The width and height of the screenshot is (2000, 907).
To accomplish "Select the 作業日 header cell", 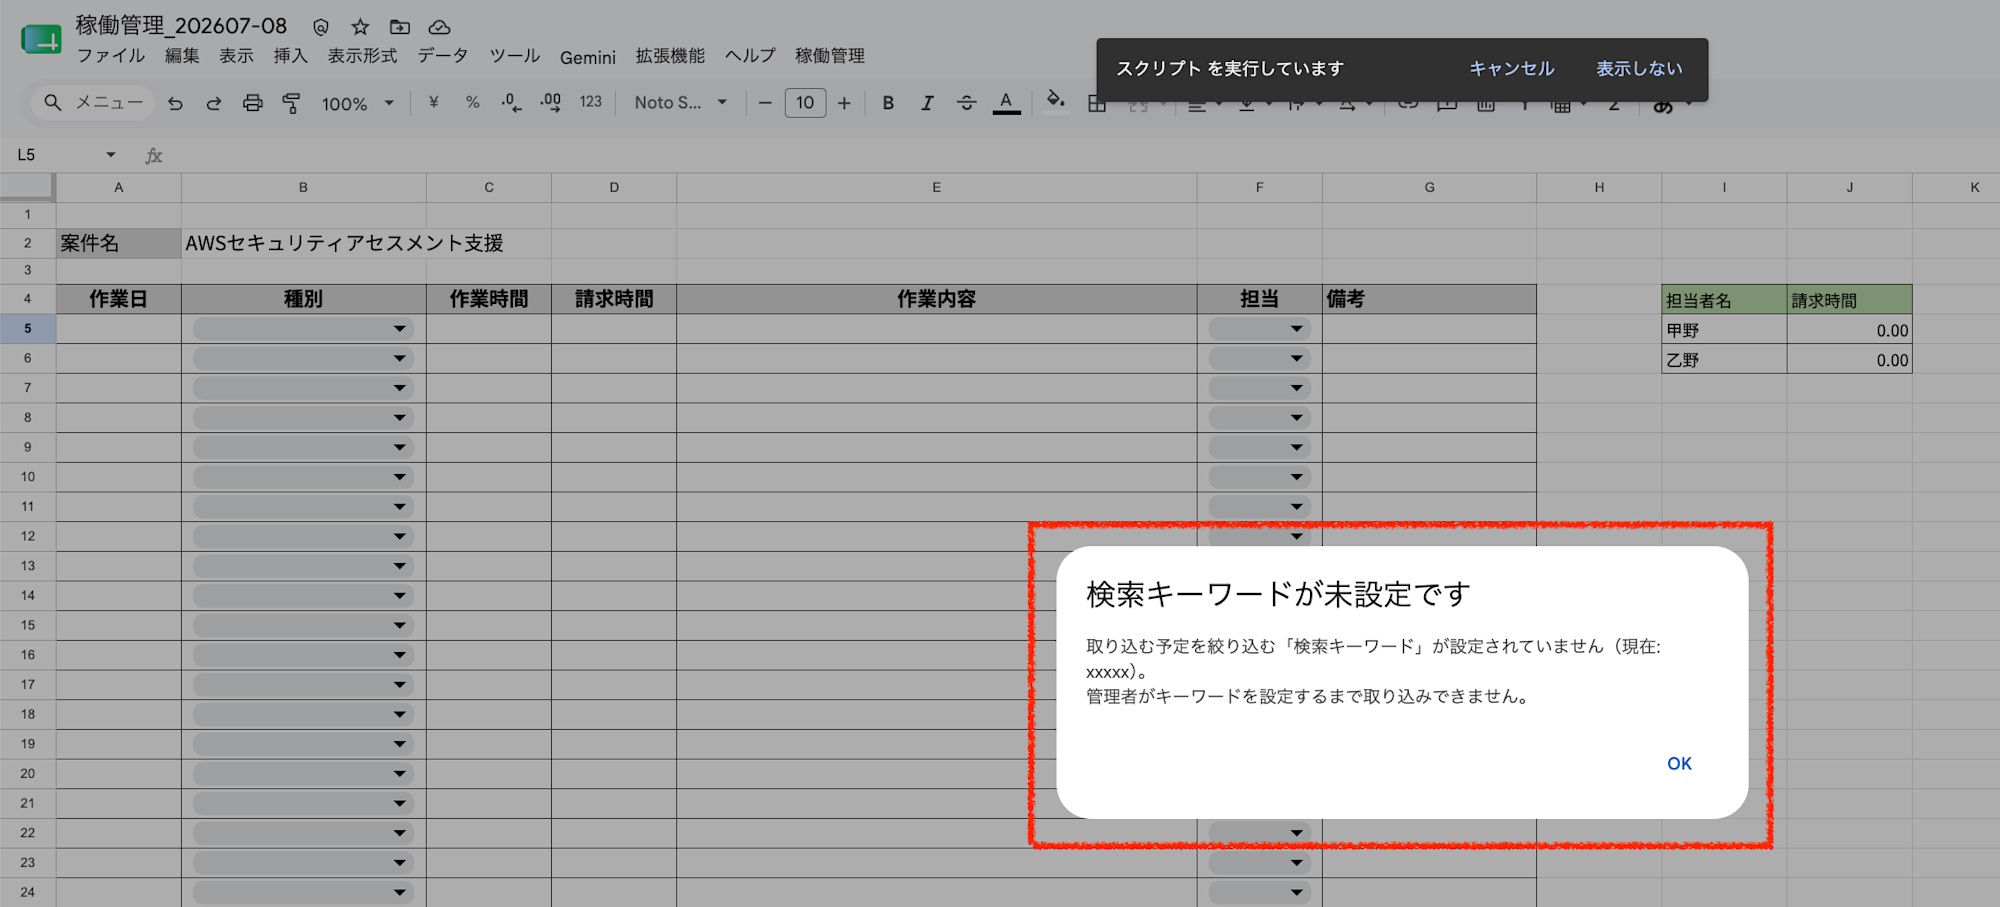I will point(119,299).
